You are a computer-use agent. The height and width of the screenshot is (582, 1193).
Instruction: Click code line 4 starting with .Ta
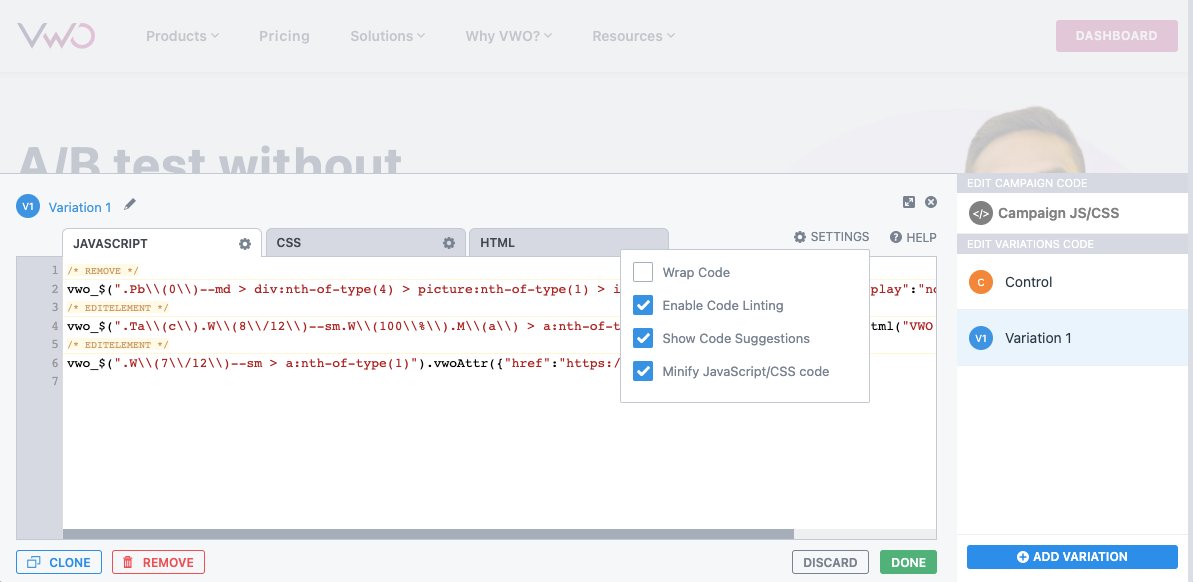343,326
